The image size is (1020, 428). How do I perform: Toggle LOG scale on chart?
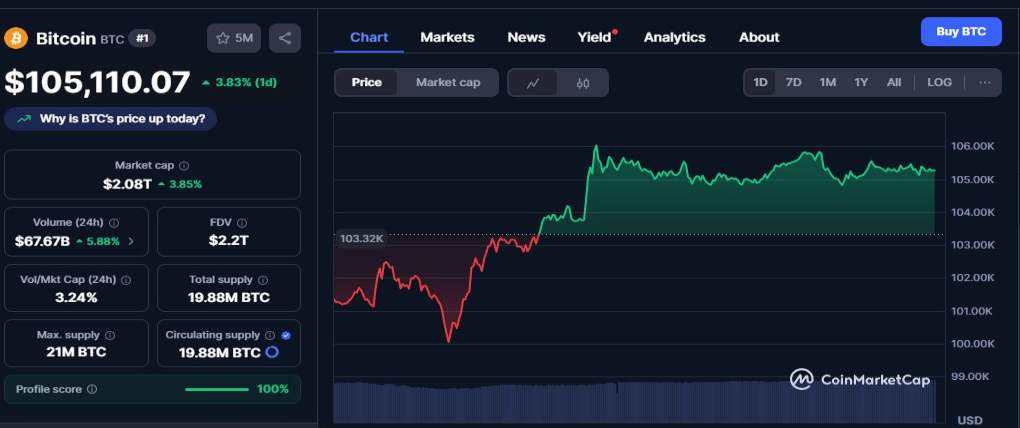point(939,83)
